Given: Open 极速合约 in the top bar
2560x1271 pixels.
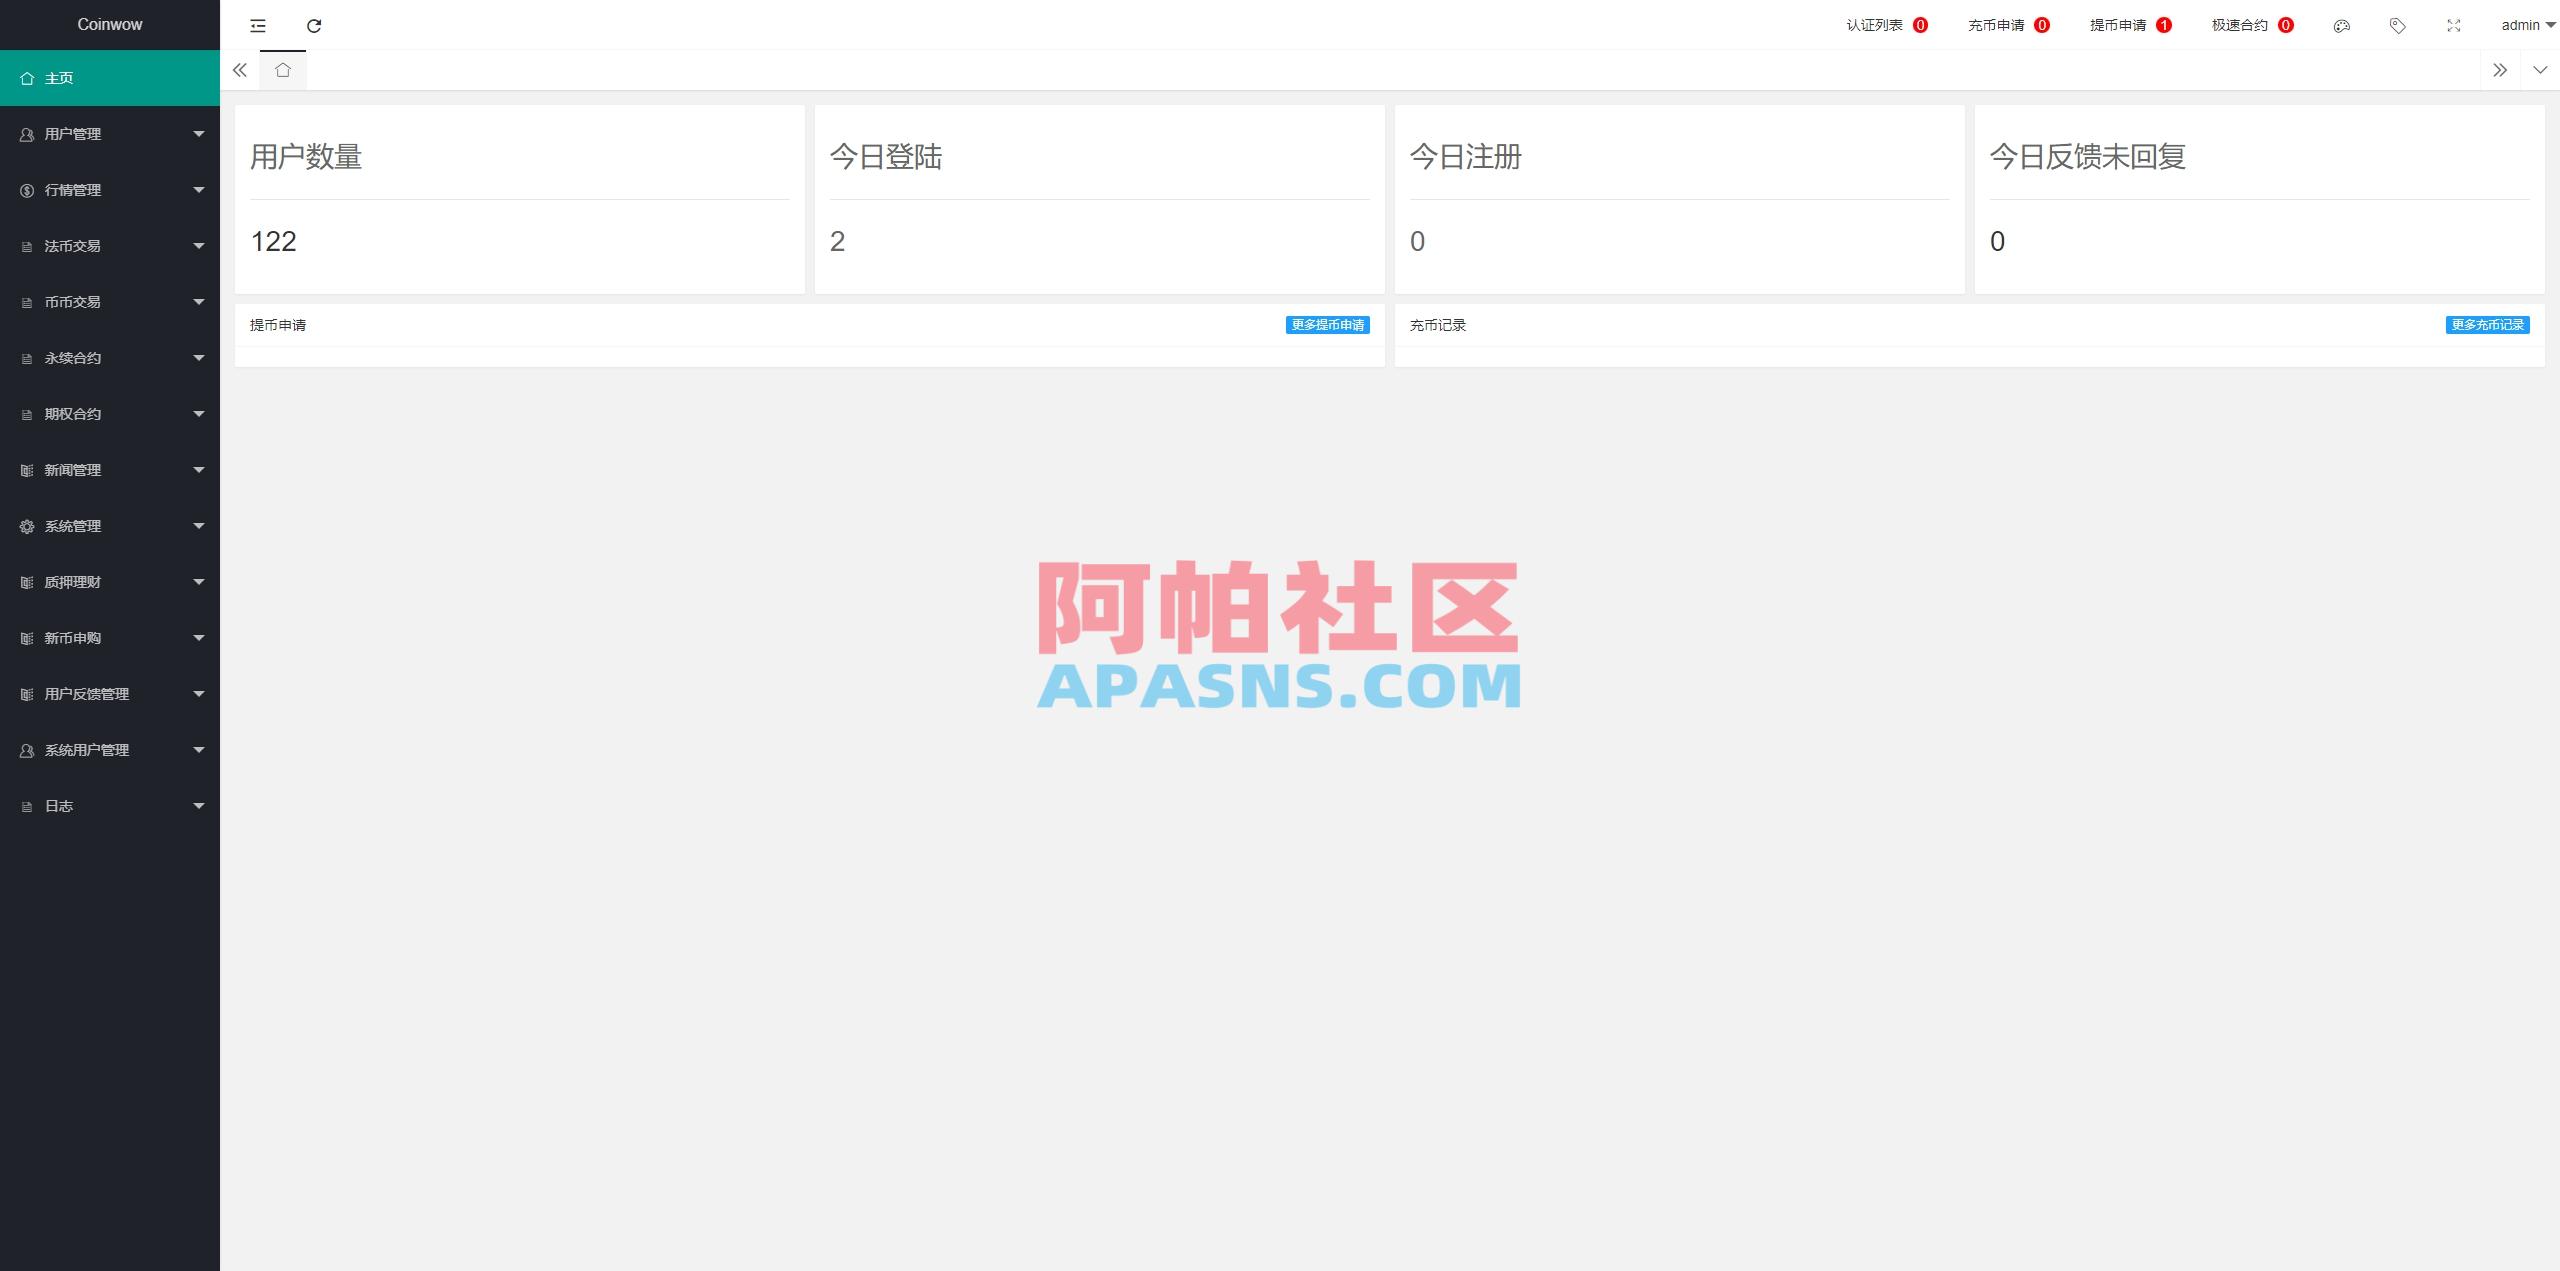Looking at the screenshot, I should pos(2253,25).
